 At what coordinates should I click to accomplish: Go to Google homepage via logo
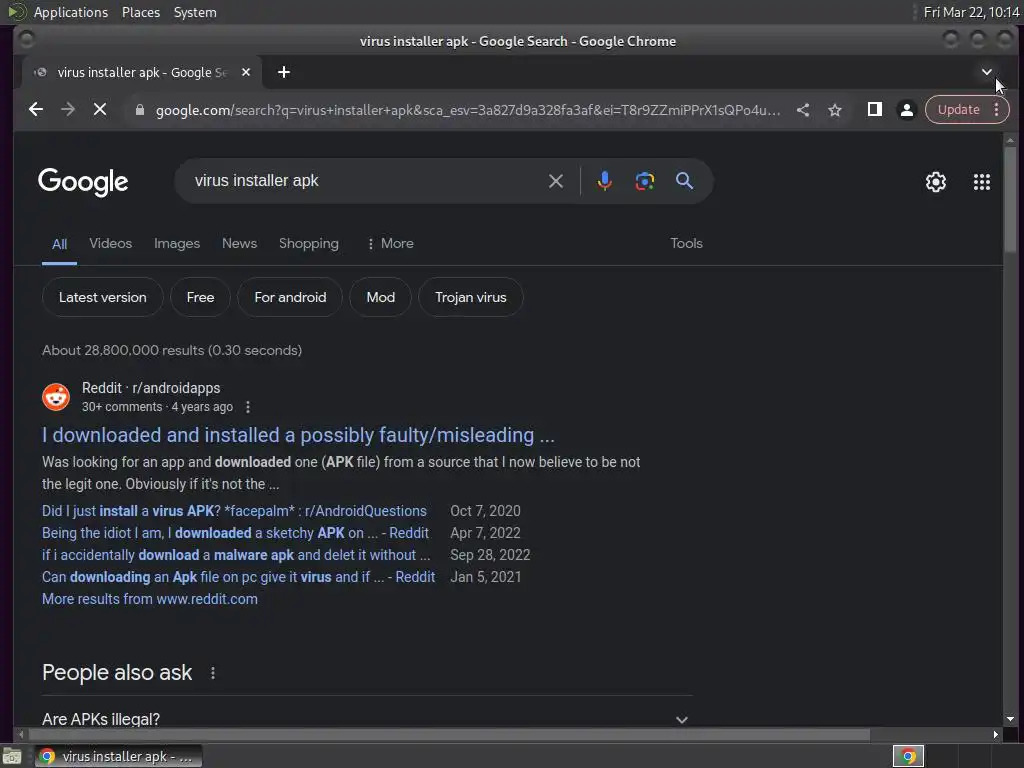pyautogui.click(x=83, y=182)
